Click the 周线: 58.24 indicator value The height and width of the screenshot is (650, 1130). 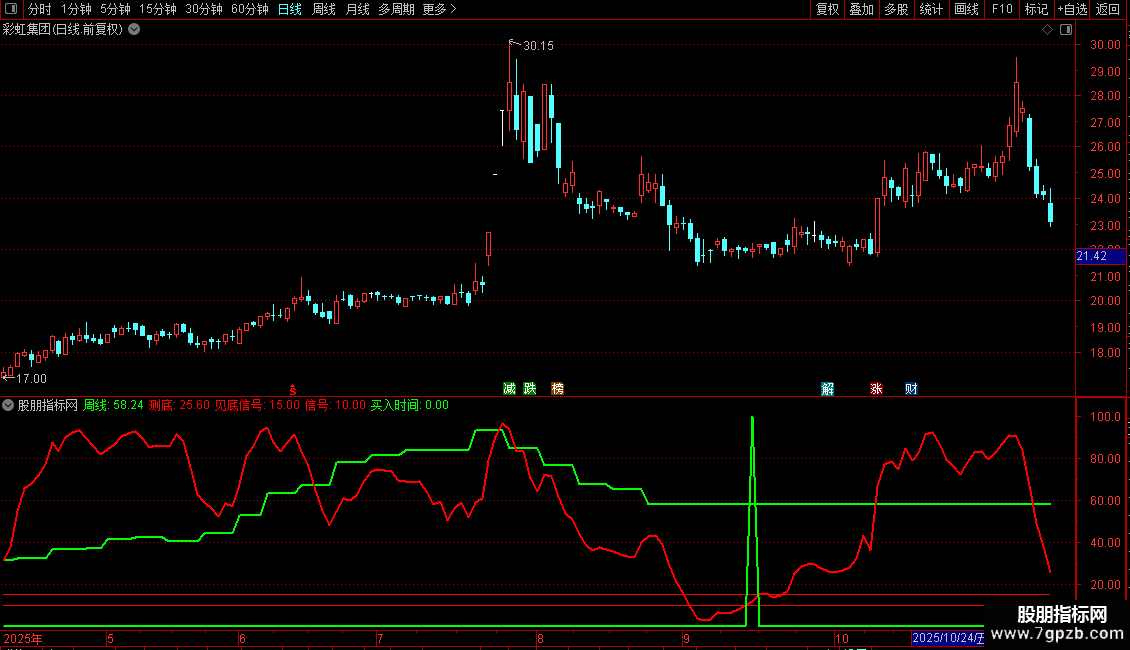(113, 405)
